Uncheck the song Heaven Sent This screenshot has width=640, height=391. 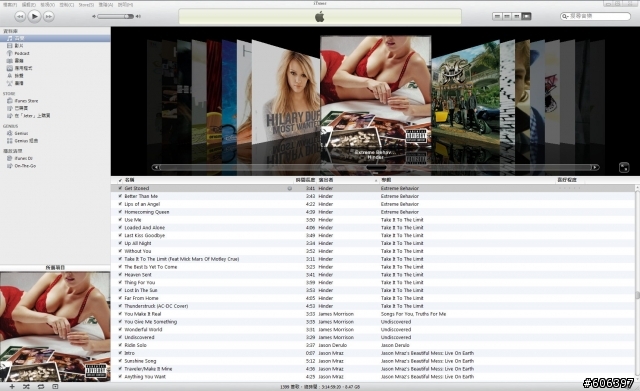click(x=120, y=274)
